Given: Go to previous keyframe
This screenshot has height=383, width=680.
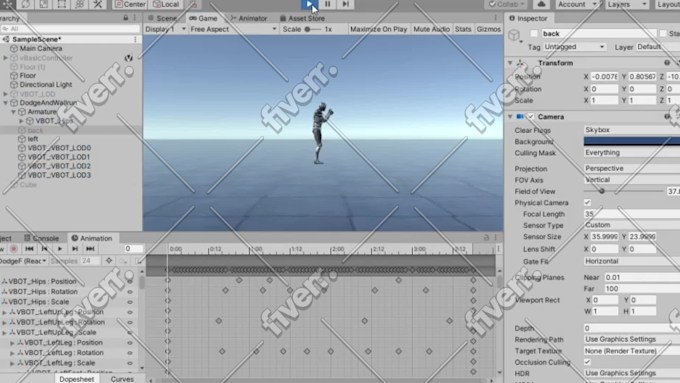Looking at the screenshot, I should (44, 249).
